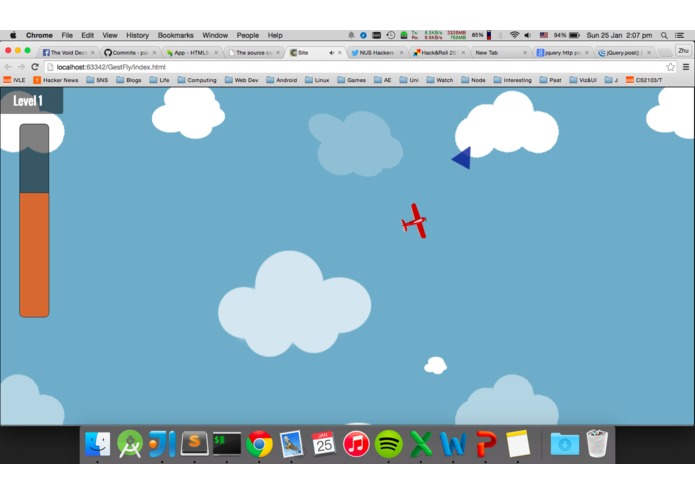
Task: Click the US flag input source icon
Action: point(544,35)
